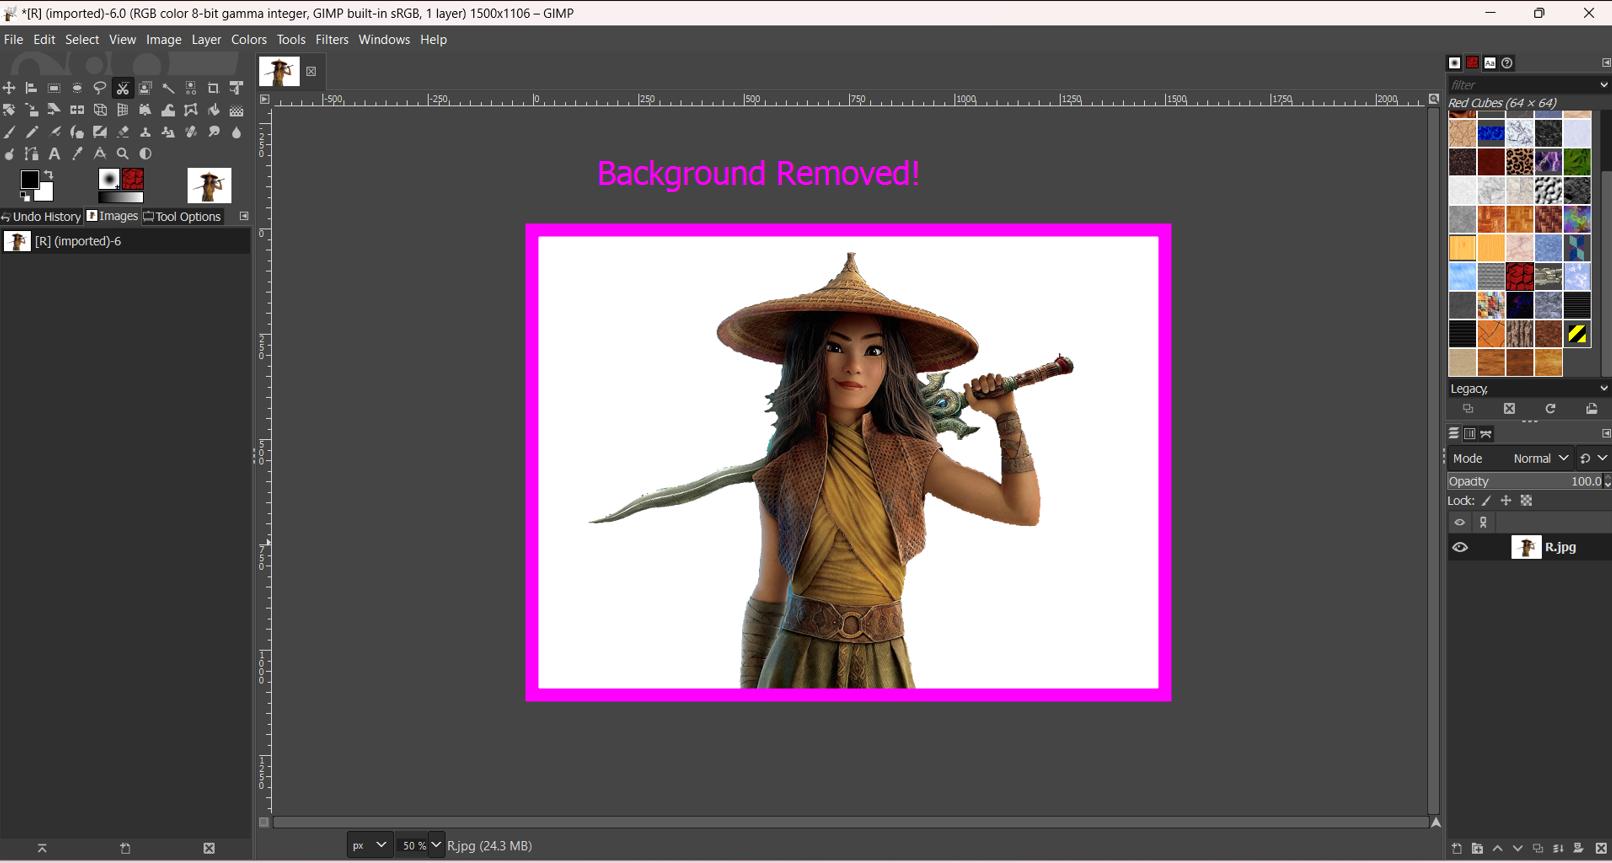Select the Flip tool

77,110
